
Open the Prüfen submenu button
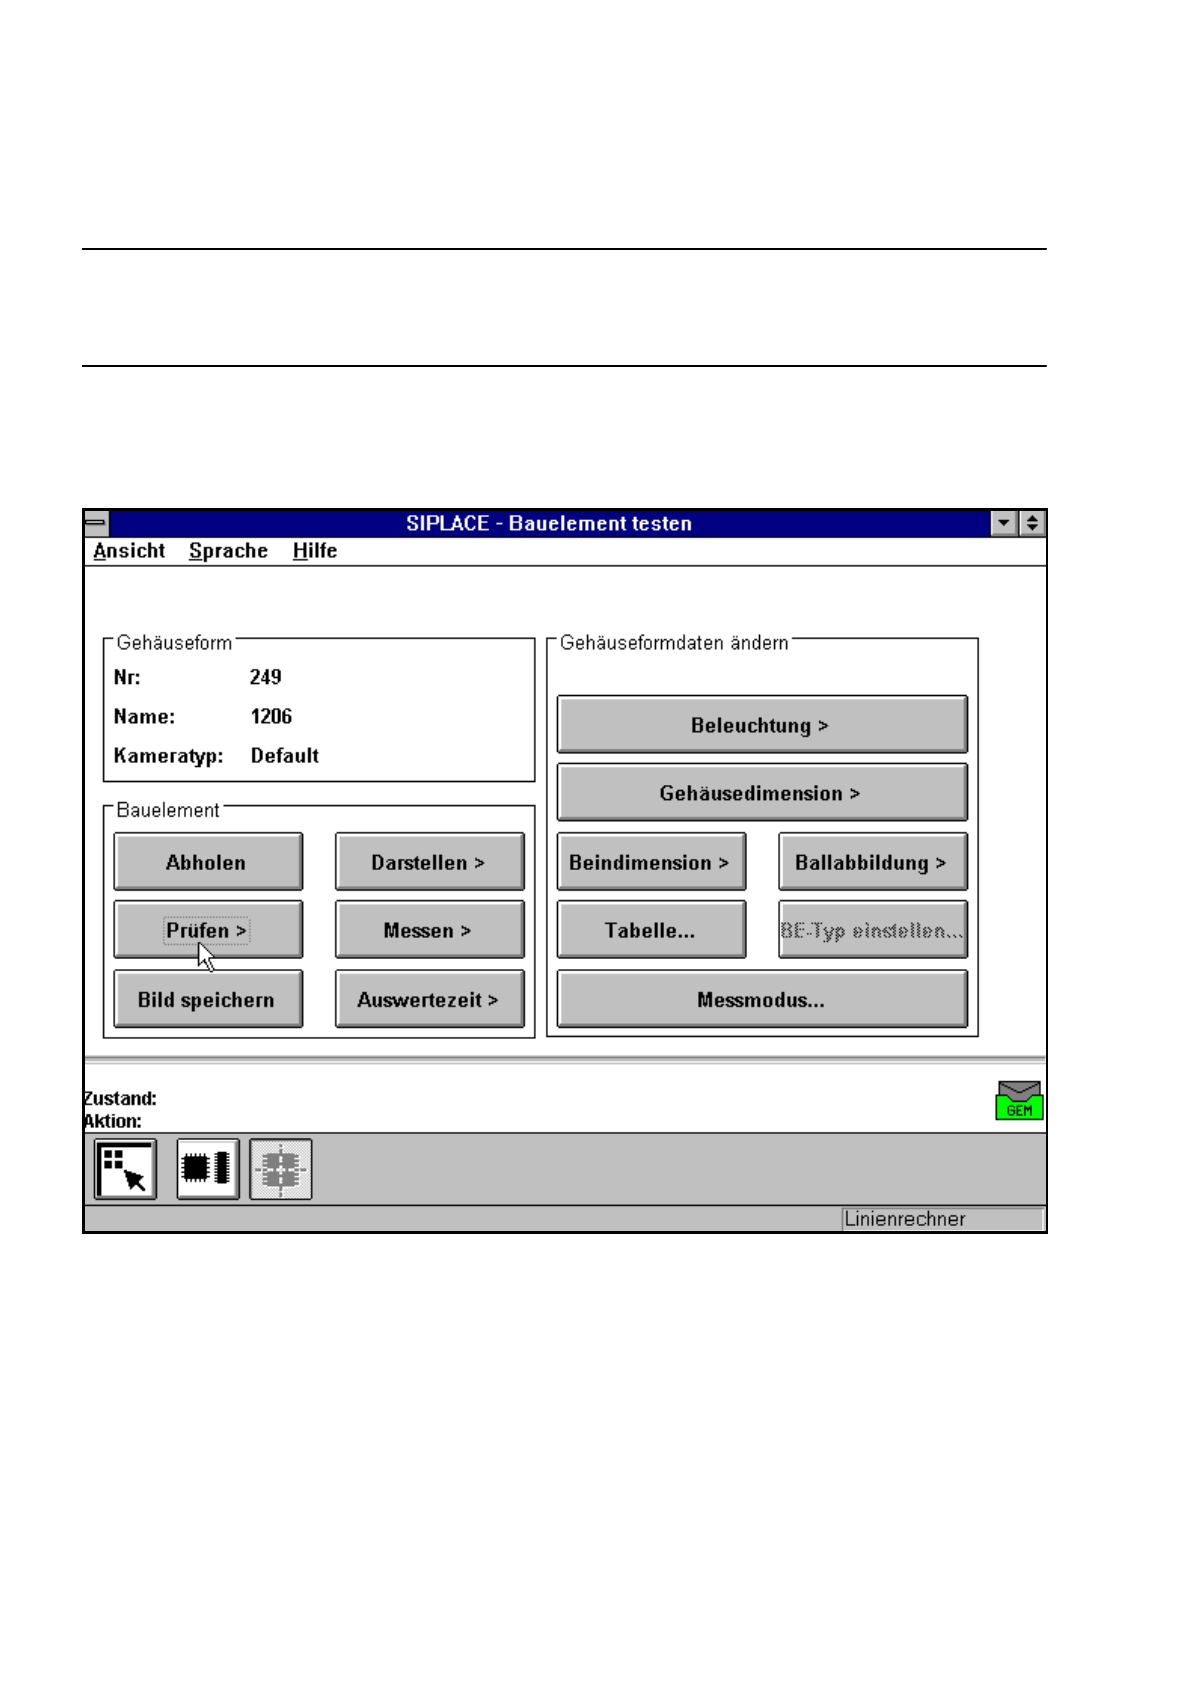tap(208, 930)
